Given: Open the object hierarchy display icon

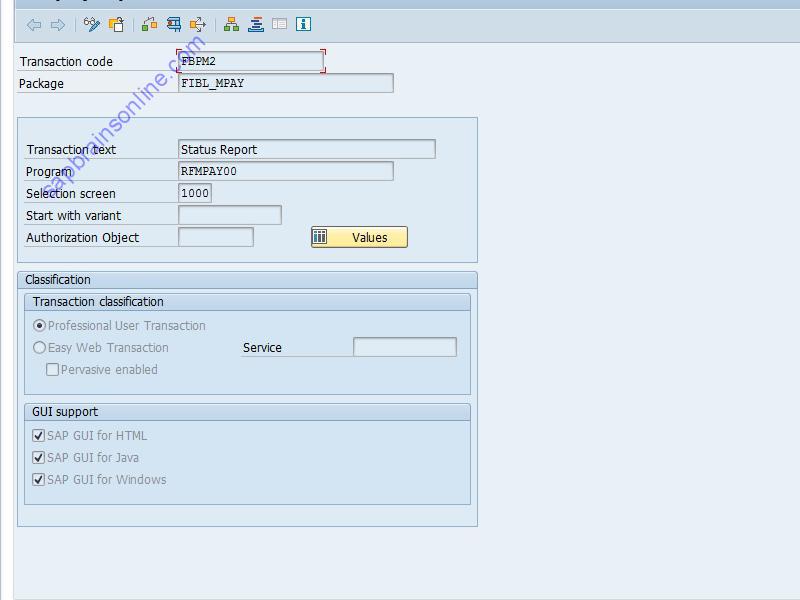Looking at the screenshot, I should (x=231, y=24).
